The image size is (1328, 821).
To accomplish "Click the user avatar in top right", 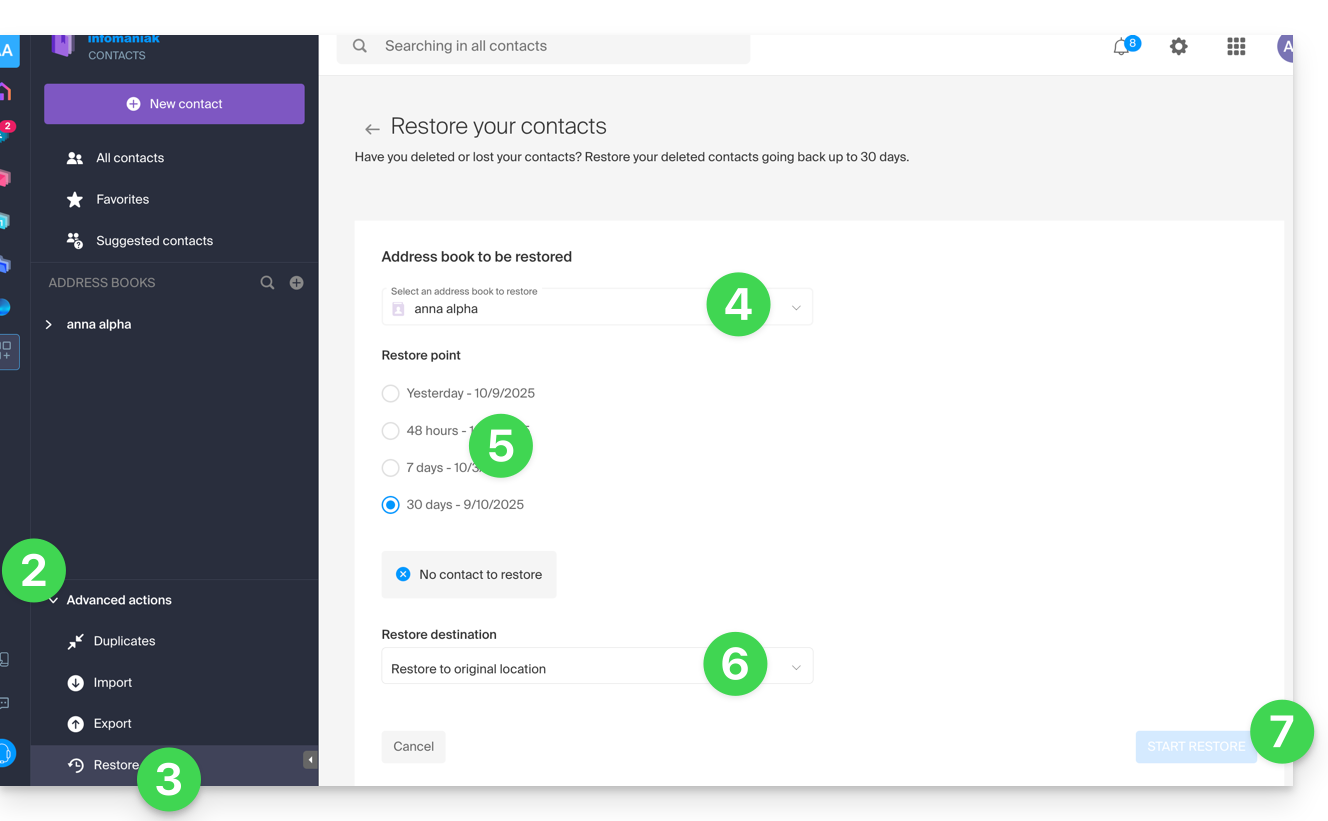I will (x=1285, y=47).
